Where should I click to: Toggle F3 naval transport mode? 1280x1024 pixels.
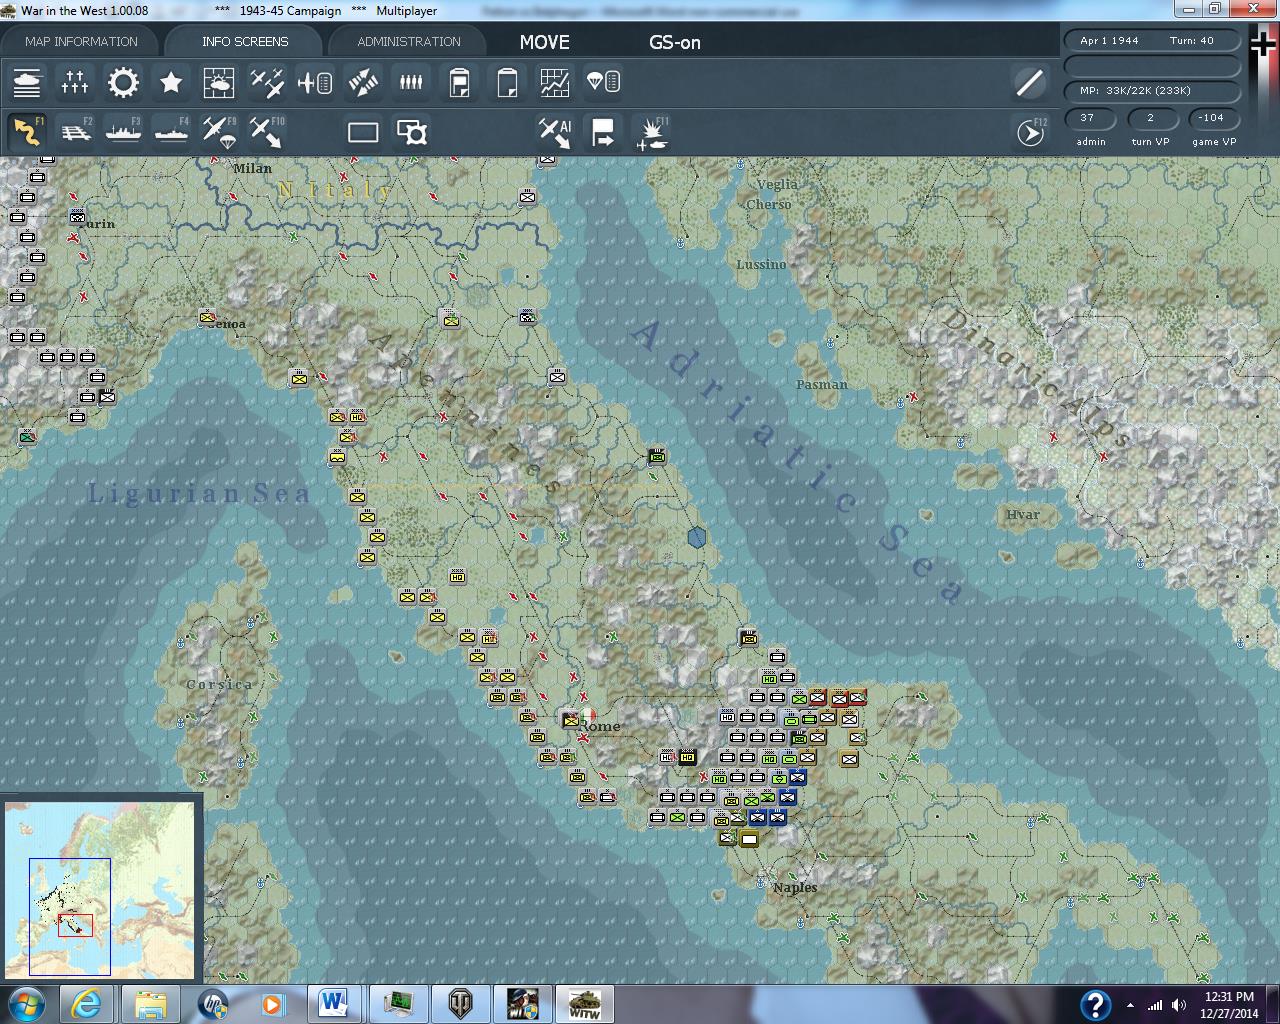point(123,132)
